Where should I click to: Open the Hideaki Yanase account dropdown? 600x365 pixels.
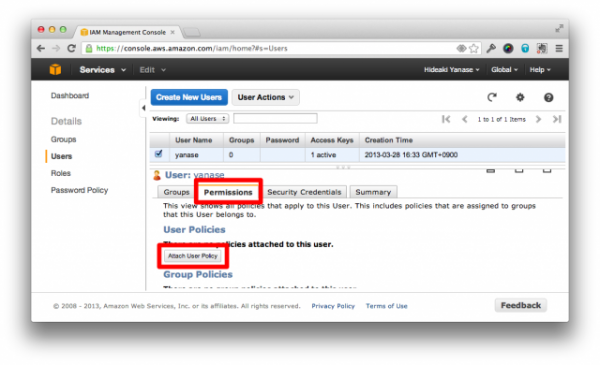(x=452, y=70)
